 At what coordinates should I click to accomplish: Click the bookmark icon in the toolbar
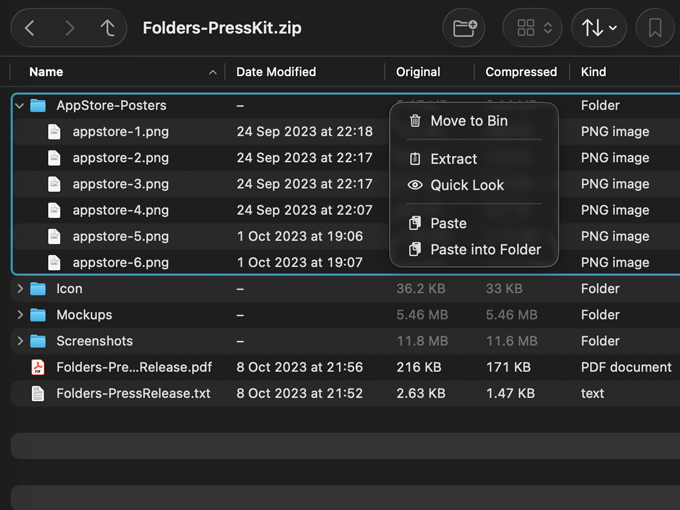click(655, 28)
